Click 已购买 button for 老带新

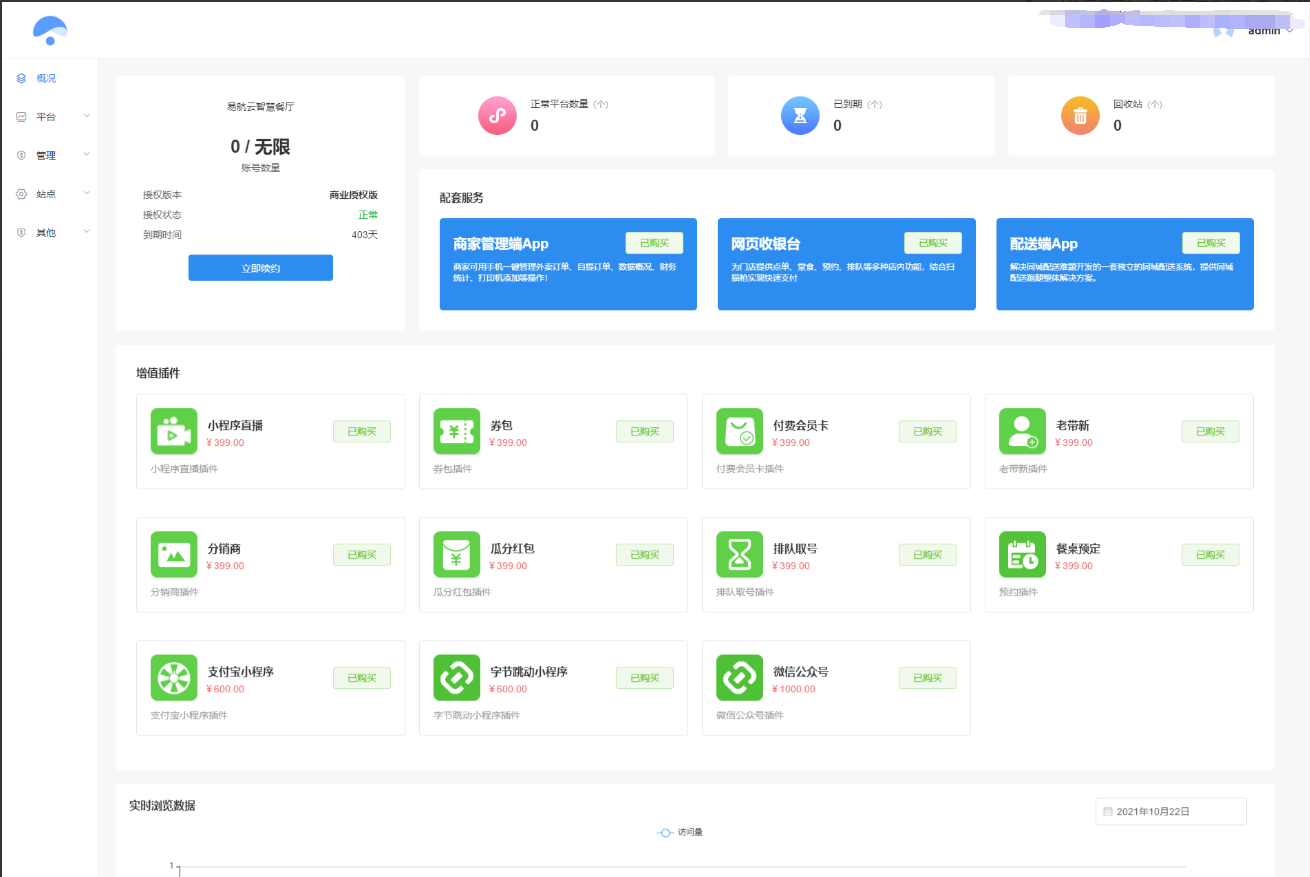point(1211,431)
